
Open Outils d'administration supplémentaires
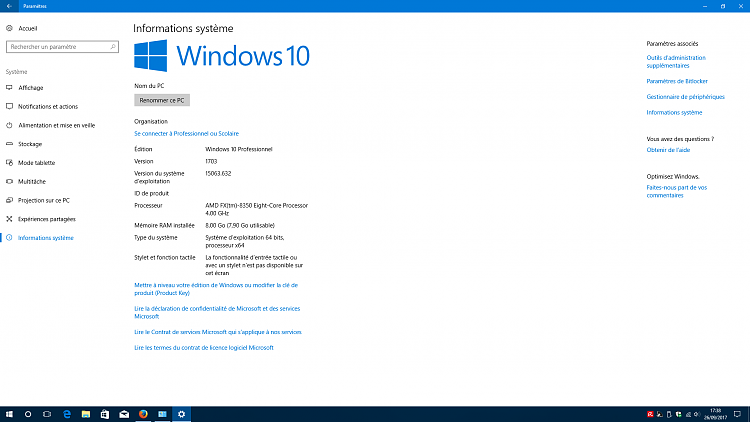(676, 62)
